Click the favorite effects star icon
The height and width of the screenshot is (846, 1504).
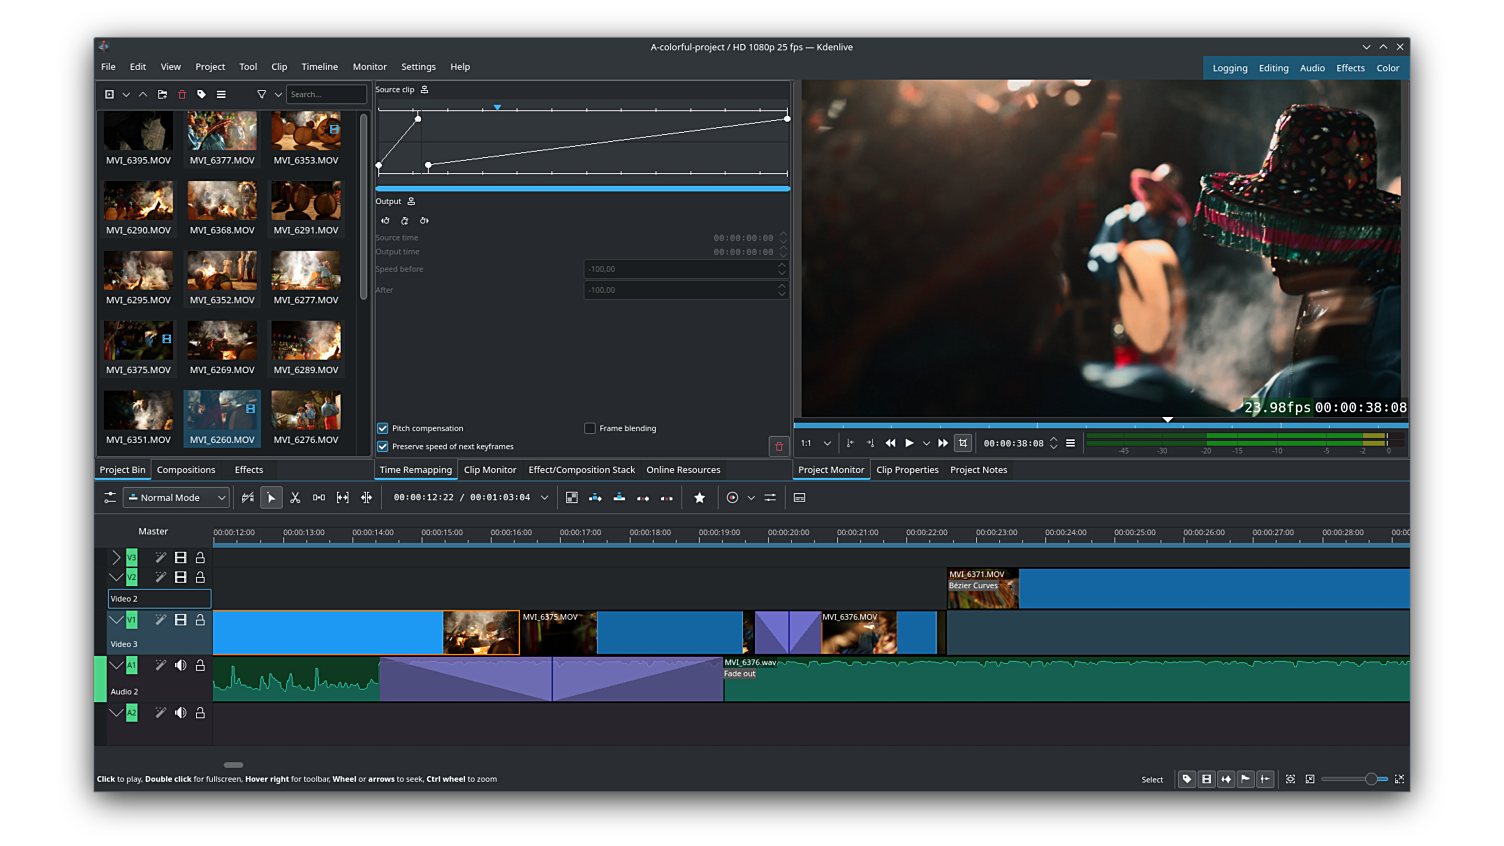click(x=699, y=498)
